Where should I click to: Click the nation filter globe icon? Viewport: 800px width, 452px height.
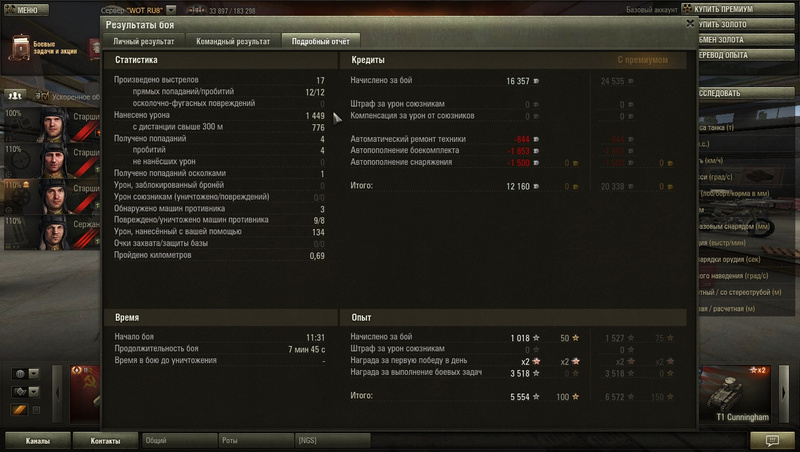pos(20,374)
